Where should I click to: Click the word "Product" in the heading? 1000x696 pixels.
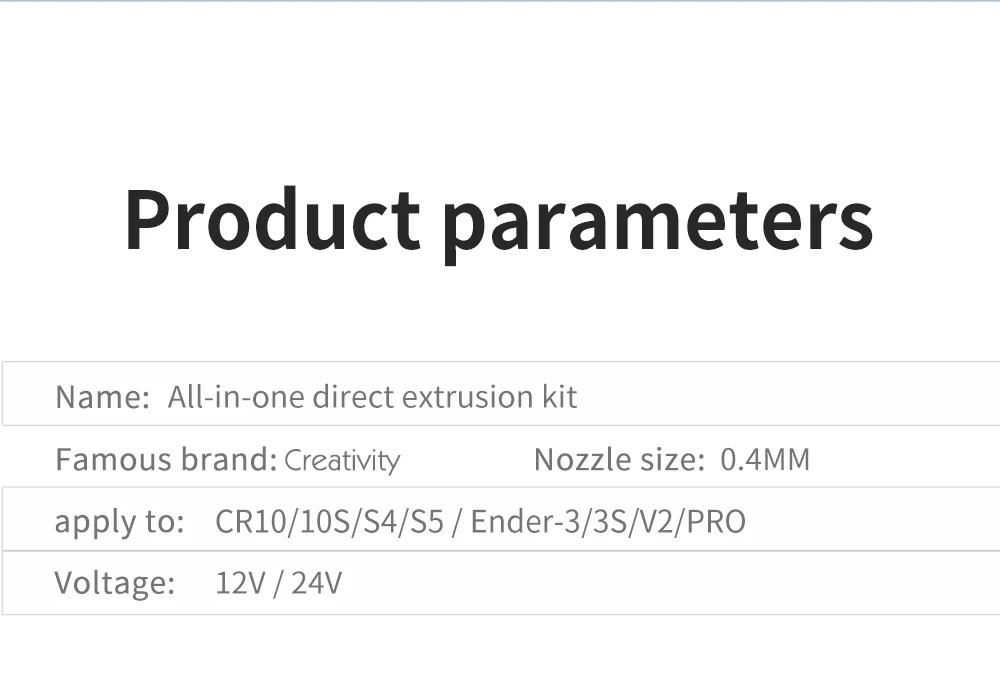pyautogui.click(x=272, y=219)
